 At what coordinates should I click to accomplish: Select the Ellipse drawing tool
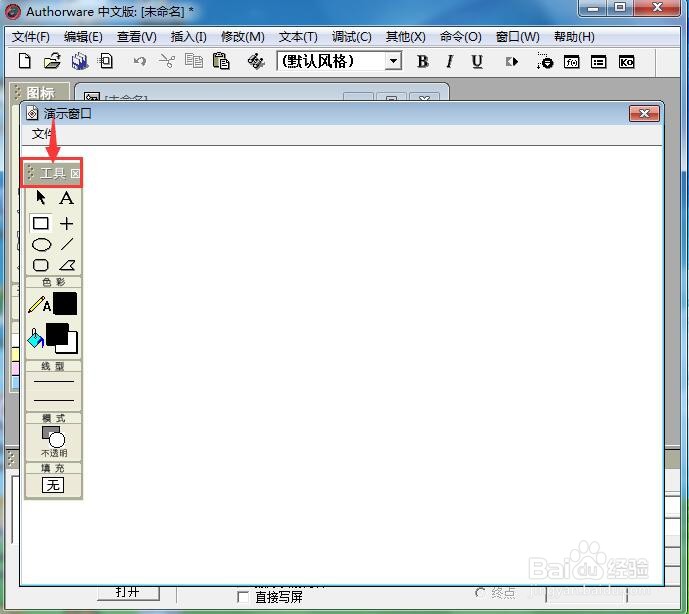click(x=41, y=244)
